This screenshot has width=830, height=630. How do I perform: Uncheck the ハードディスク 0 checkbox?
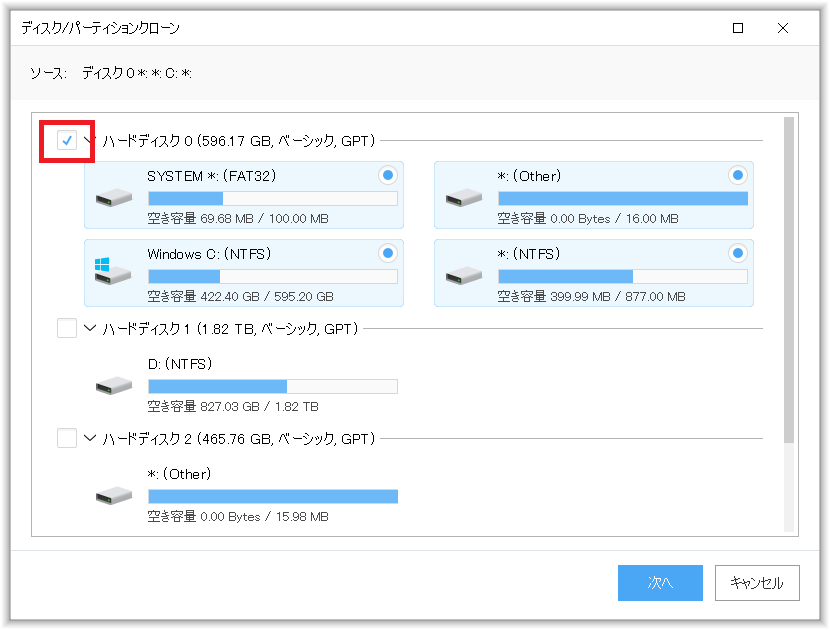pos(67,140)
